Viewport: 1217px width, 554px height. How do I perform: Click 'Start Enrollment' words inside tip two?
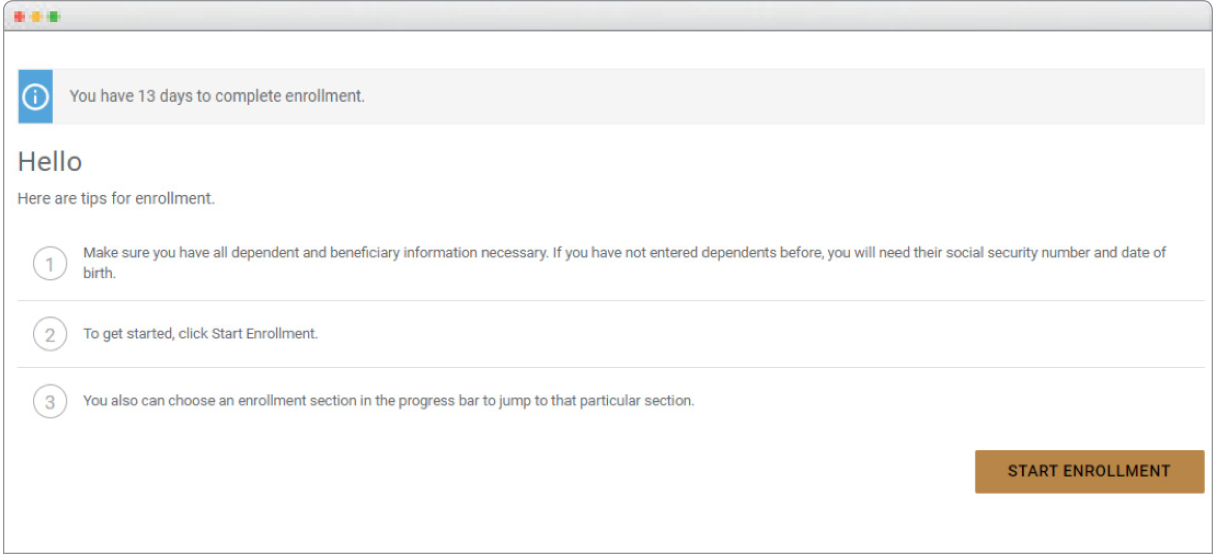pyautogui.click(x=264, y=334)
